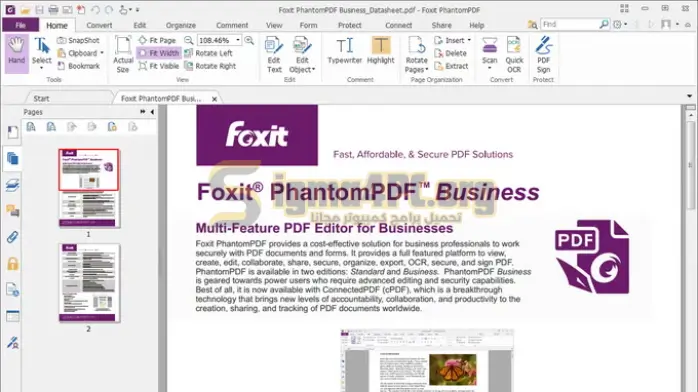Open the Help ribbon tab

476,25
